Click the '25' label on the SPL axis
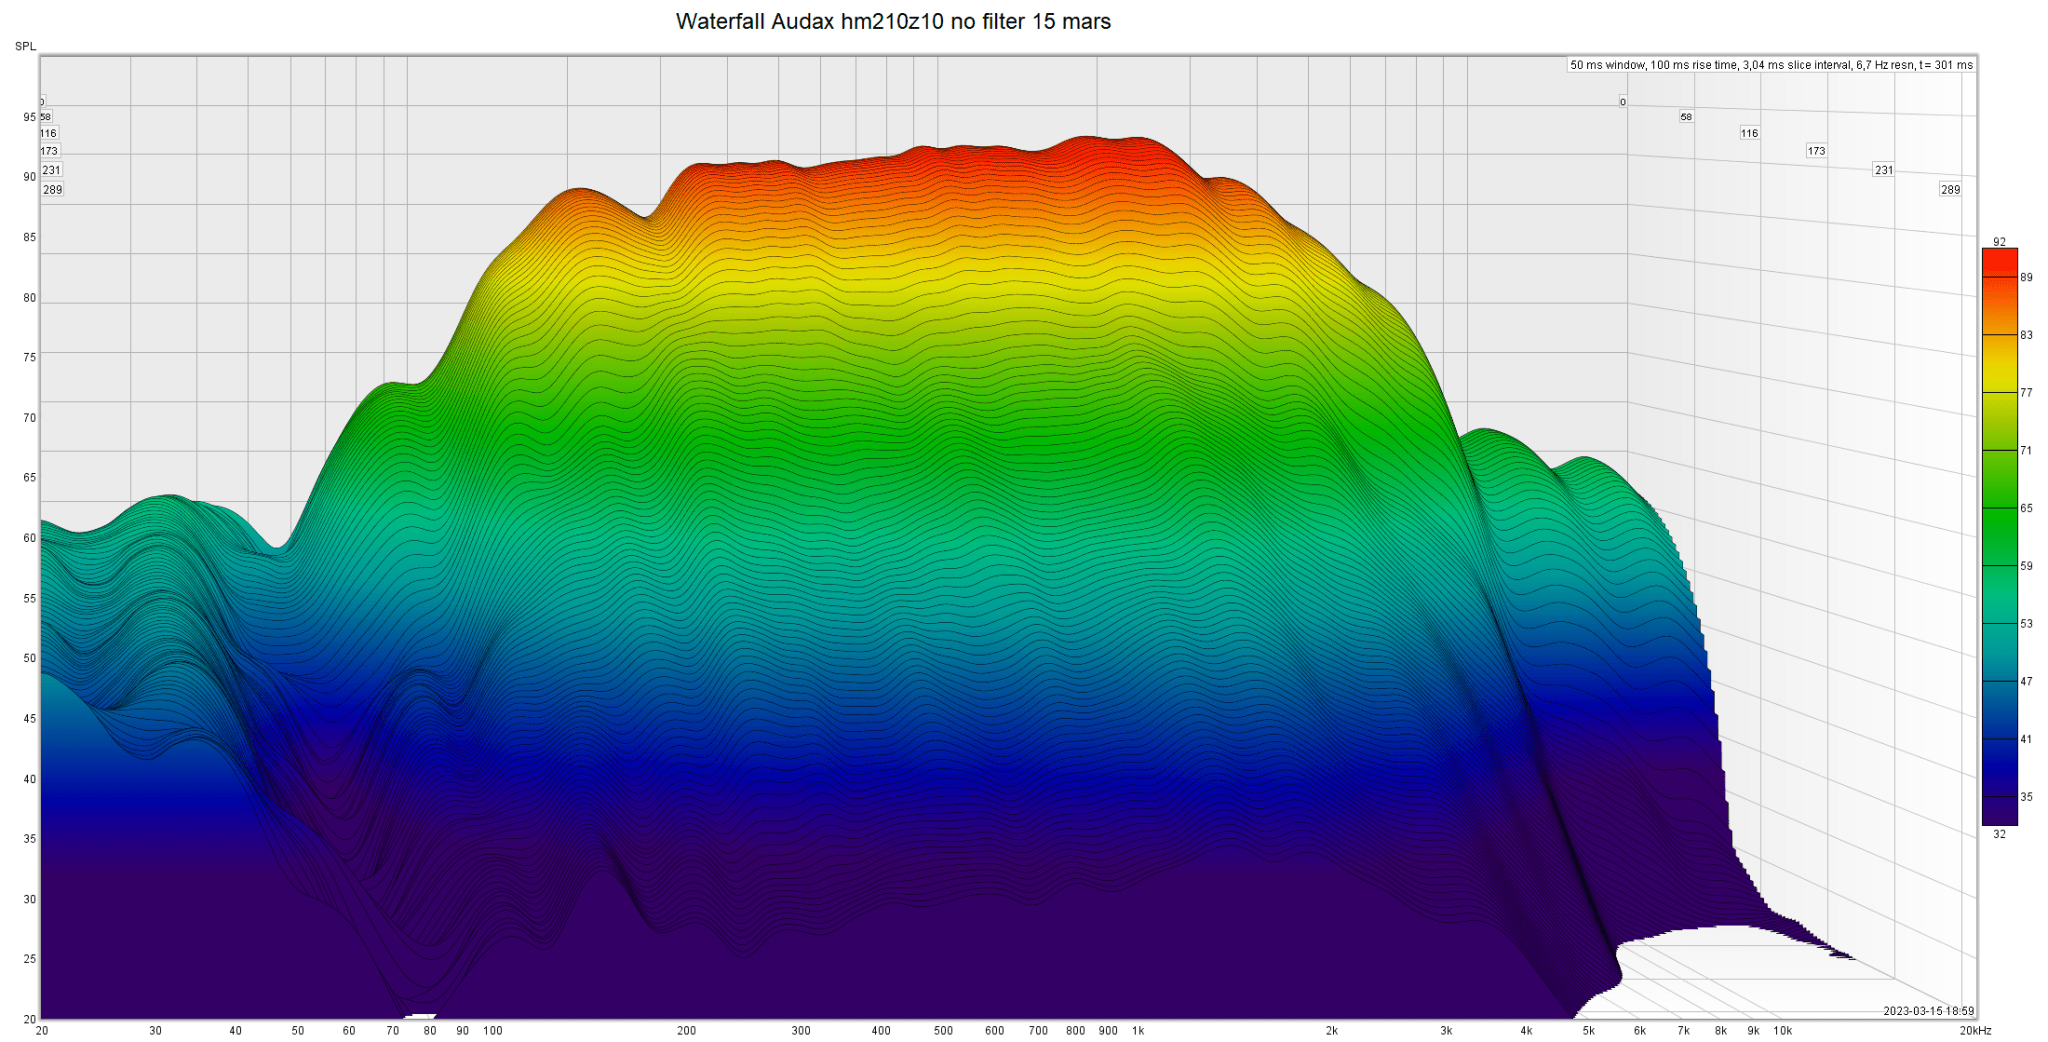The width and height of the screenshot is (2048, 1042). (29, 959)
